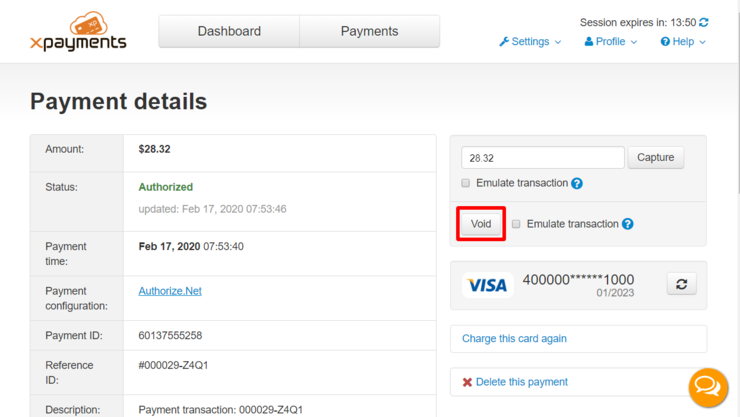Open help tooltip for Capture emulate transaction
Viewport: 740px width, 417px height.
click(x=577, y=183)
